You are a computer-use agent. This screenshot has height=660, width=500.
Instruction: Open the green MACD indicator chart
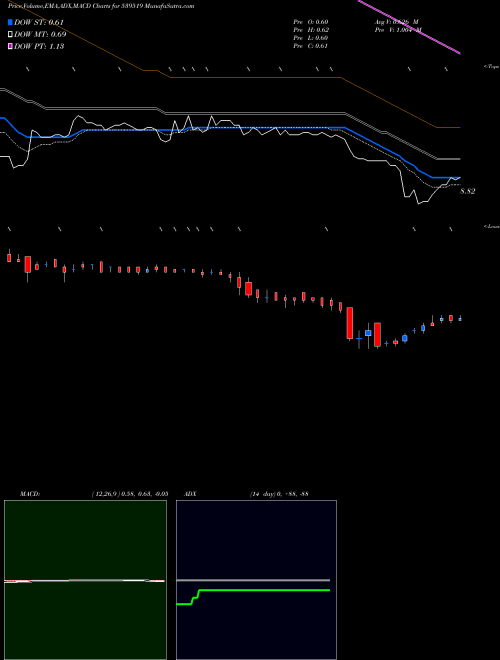(x=85, y=580)
